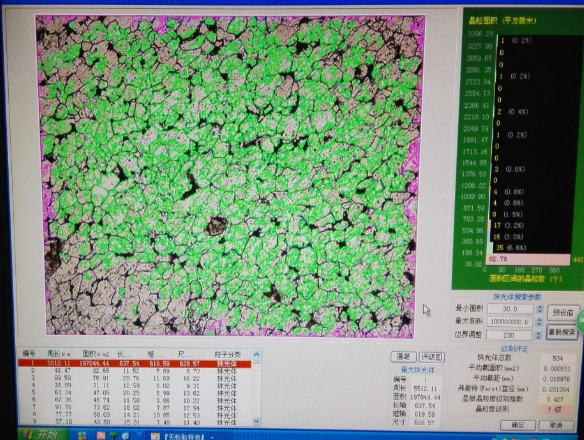Confirm with the 确定 button
Viewport: 584px width, 440px height.
pyautogui.click(x=518, y=425)
